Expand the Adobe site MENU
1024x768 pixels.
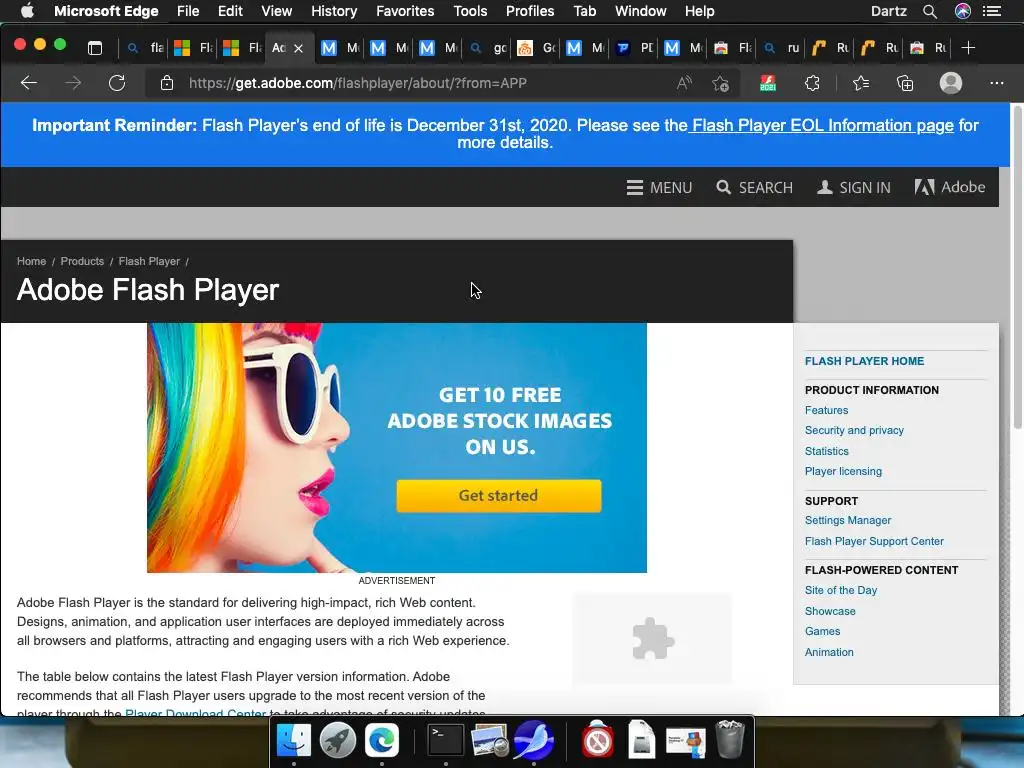click(x=659, y=188)
